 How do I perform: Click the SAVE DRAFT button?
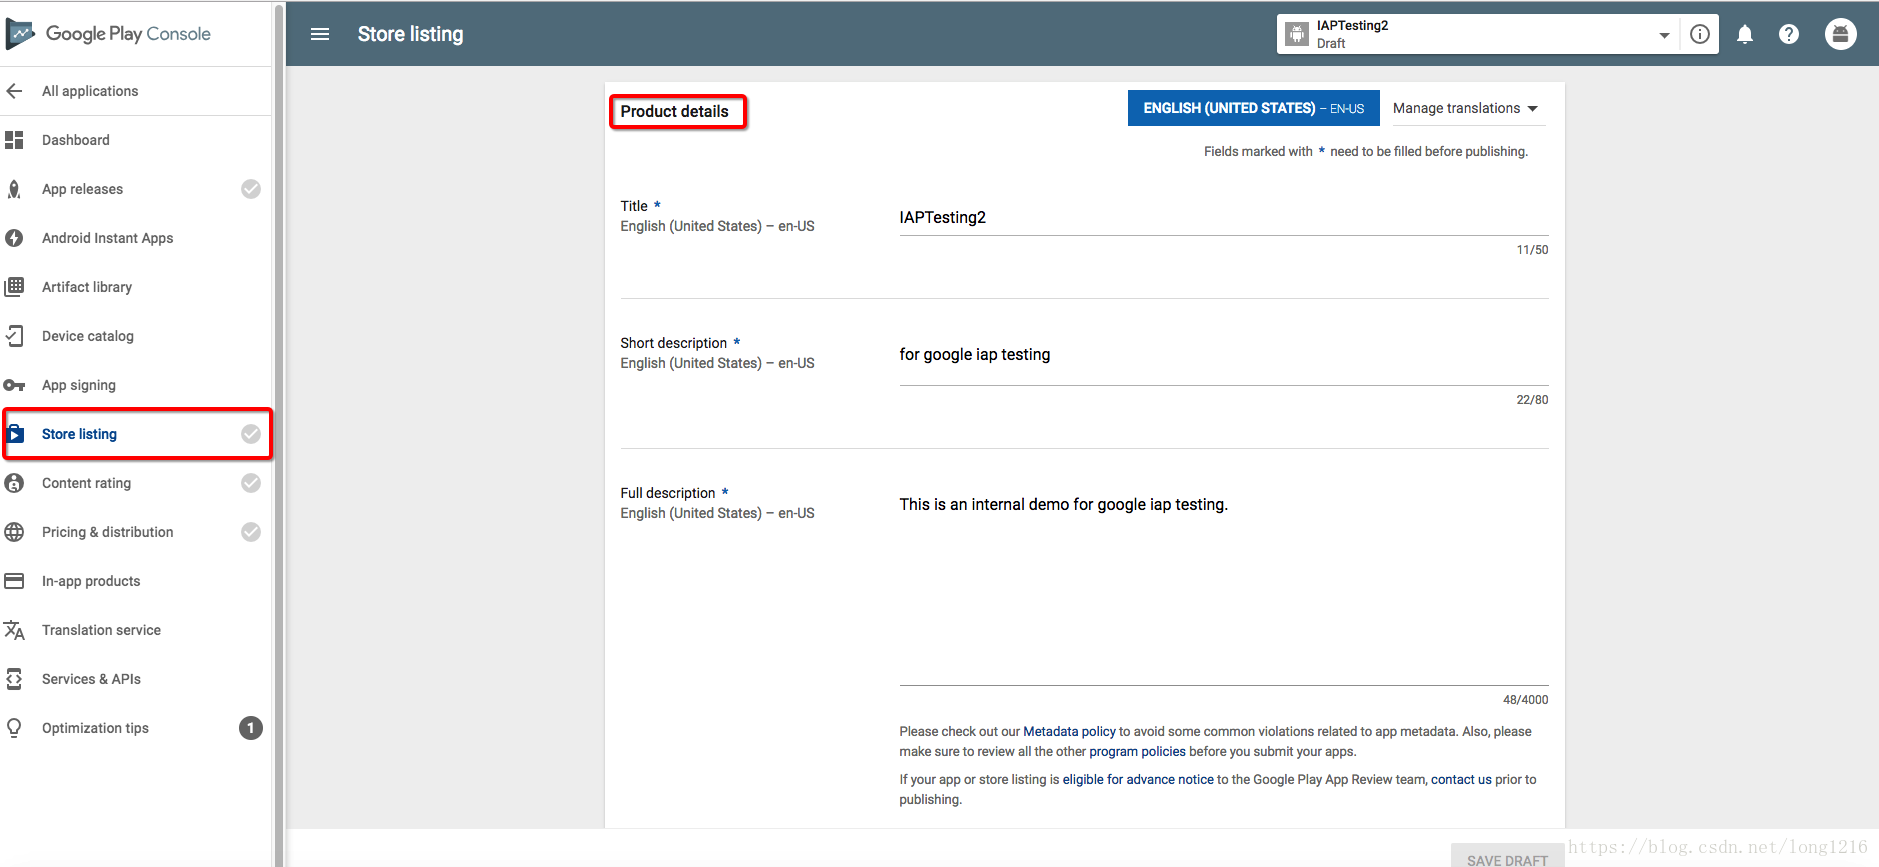click(x=1507, y=857)
